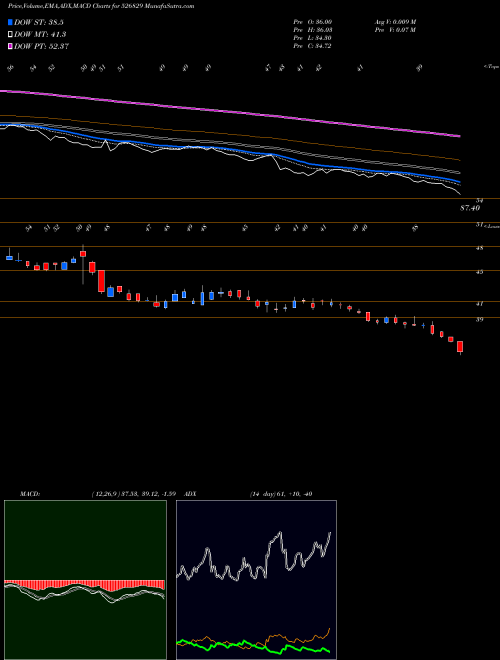The image size is (500, 660).
Task: Click the 'Avg V: 0.009 M' volume text
Action: point(395,22)
